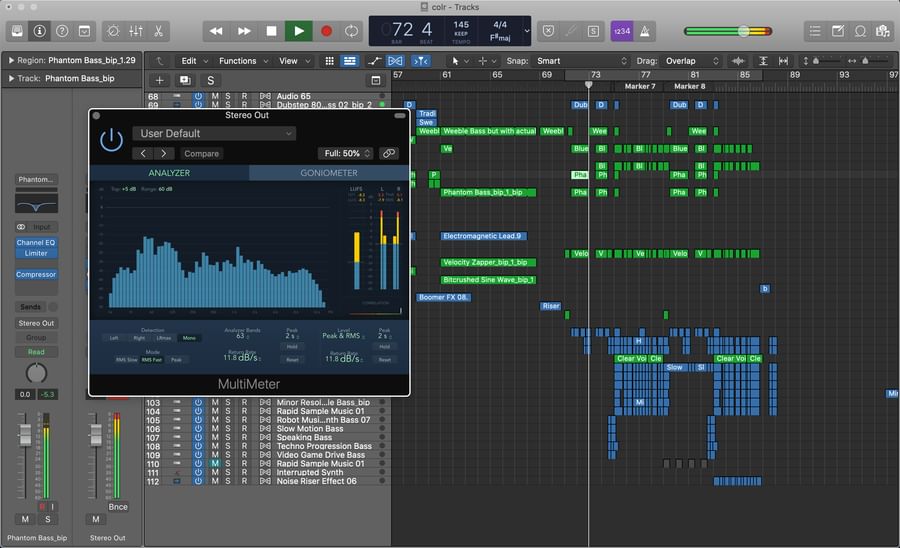The width and height of the screenshot is (900, 548).
Task: Toggle Show Automation curve icon
Action: point(374,61)
